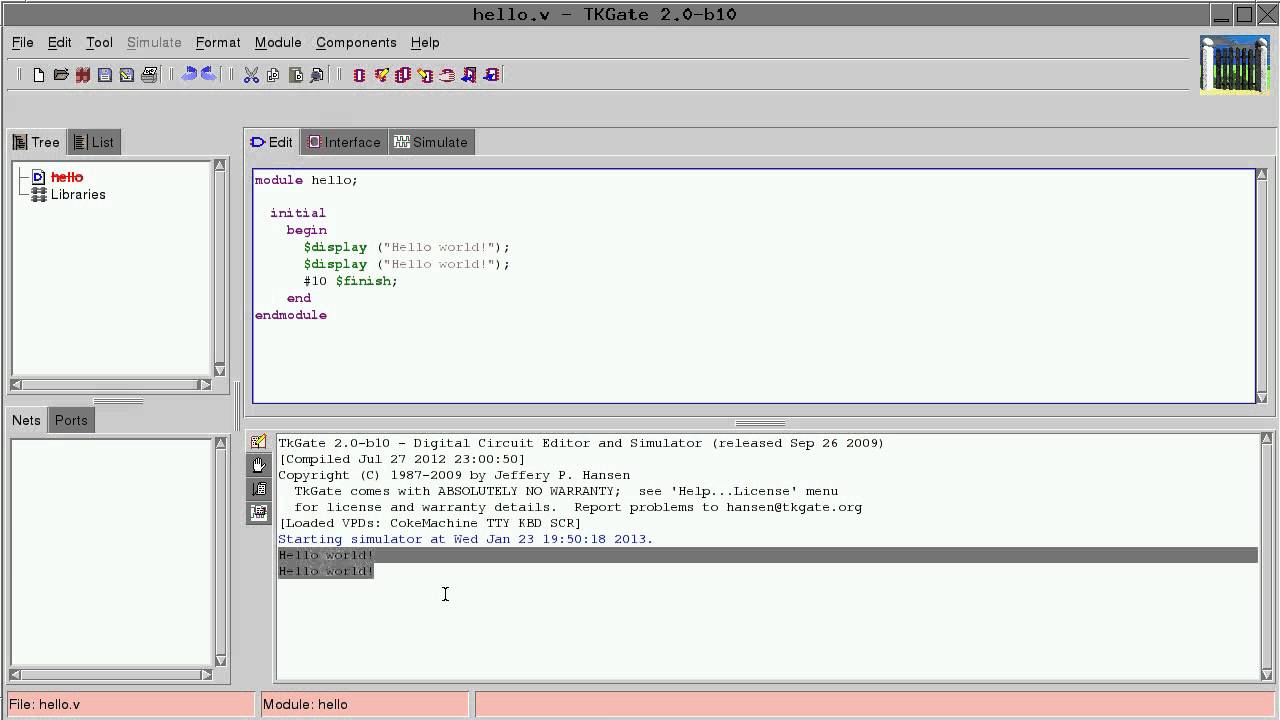The image size is (1280, 720).
Task: Click the log console scroll-down arrow
Action: pos(1267,676)
